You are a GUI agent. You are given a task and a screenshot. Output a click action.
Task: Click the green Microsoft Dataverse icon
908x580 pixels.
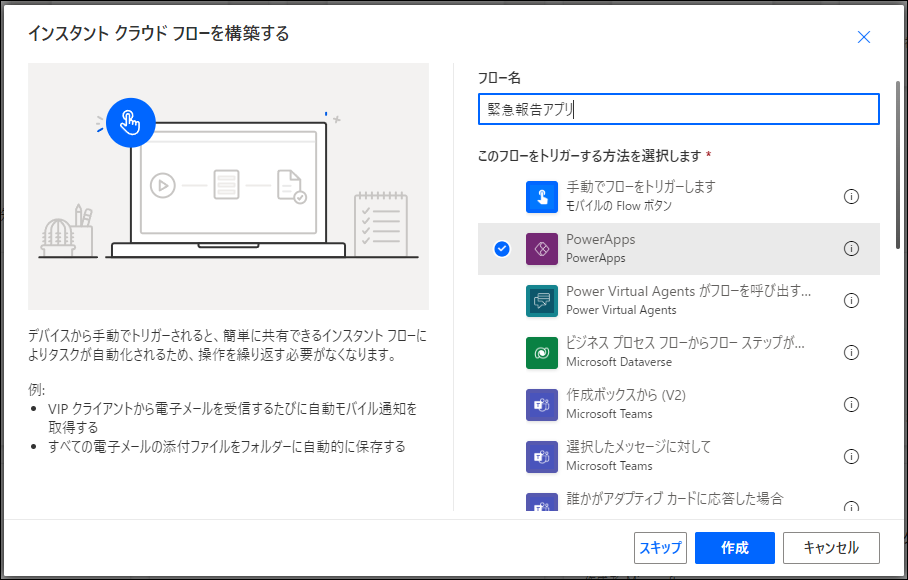(x=541, y=353)
